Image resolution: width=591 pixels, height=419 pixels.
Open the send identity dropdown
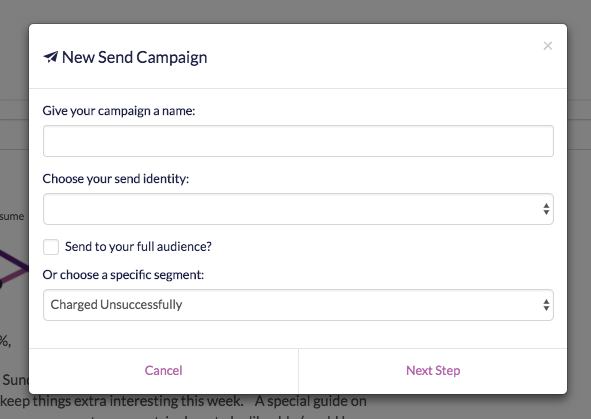(x=298, y=209)
